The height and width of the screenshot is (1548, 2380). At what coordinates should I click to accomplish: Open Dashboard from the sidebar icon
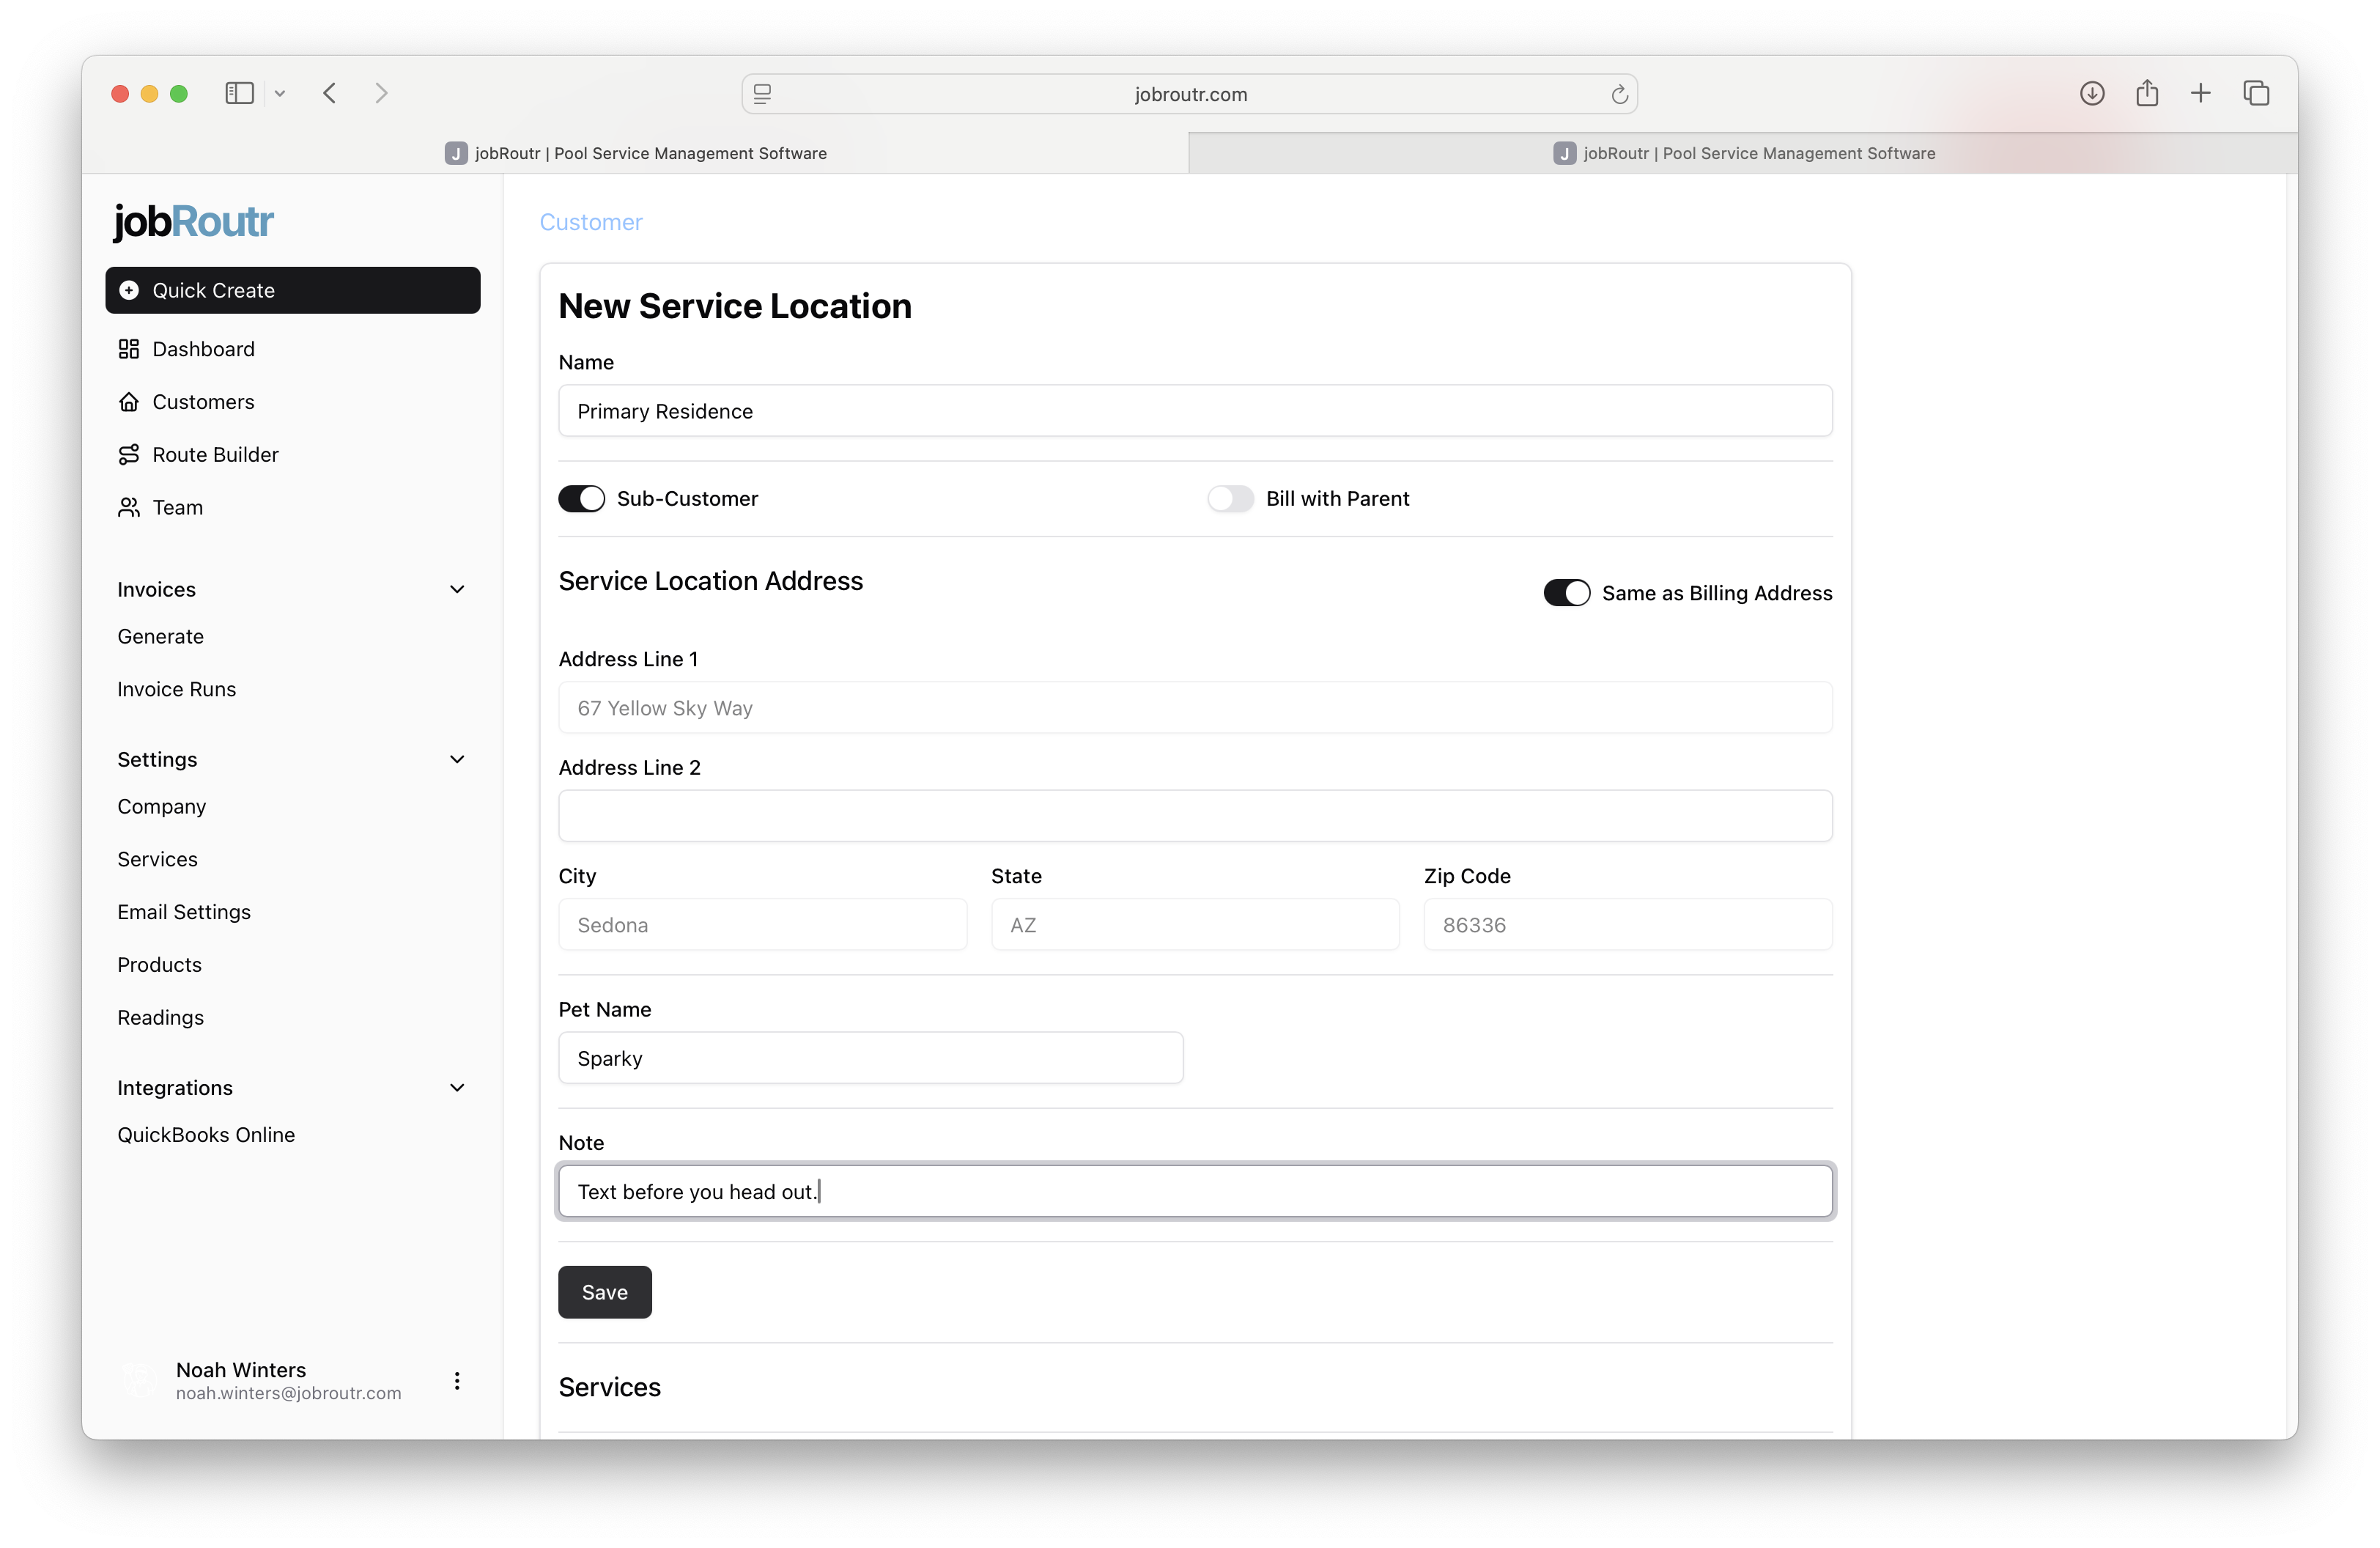pos(129,349)
